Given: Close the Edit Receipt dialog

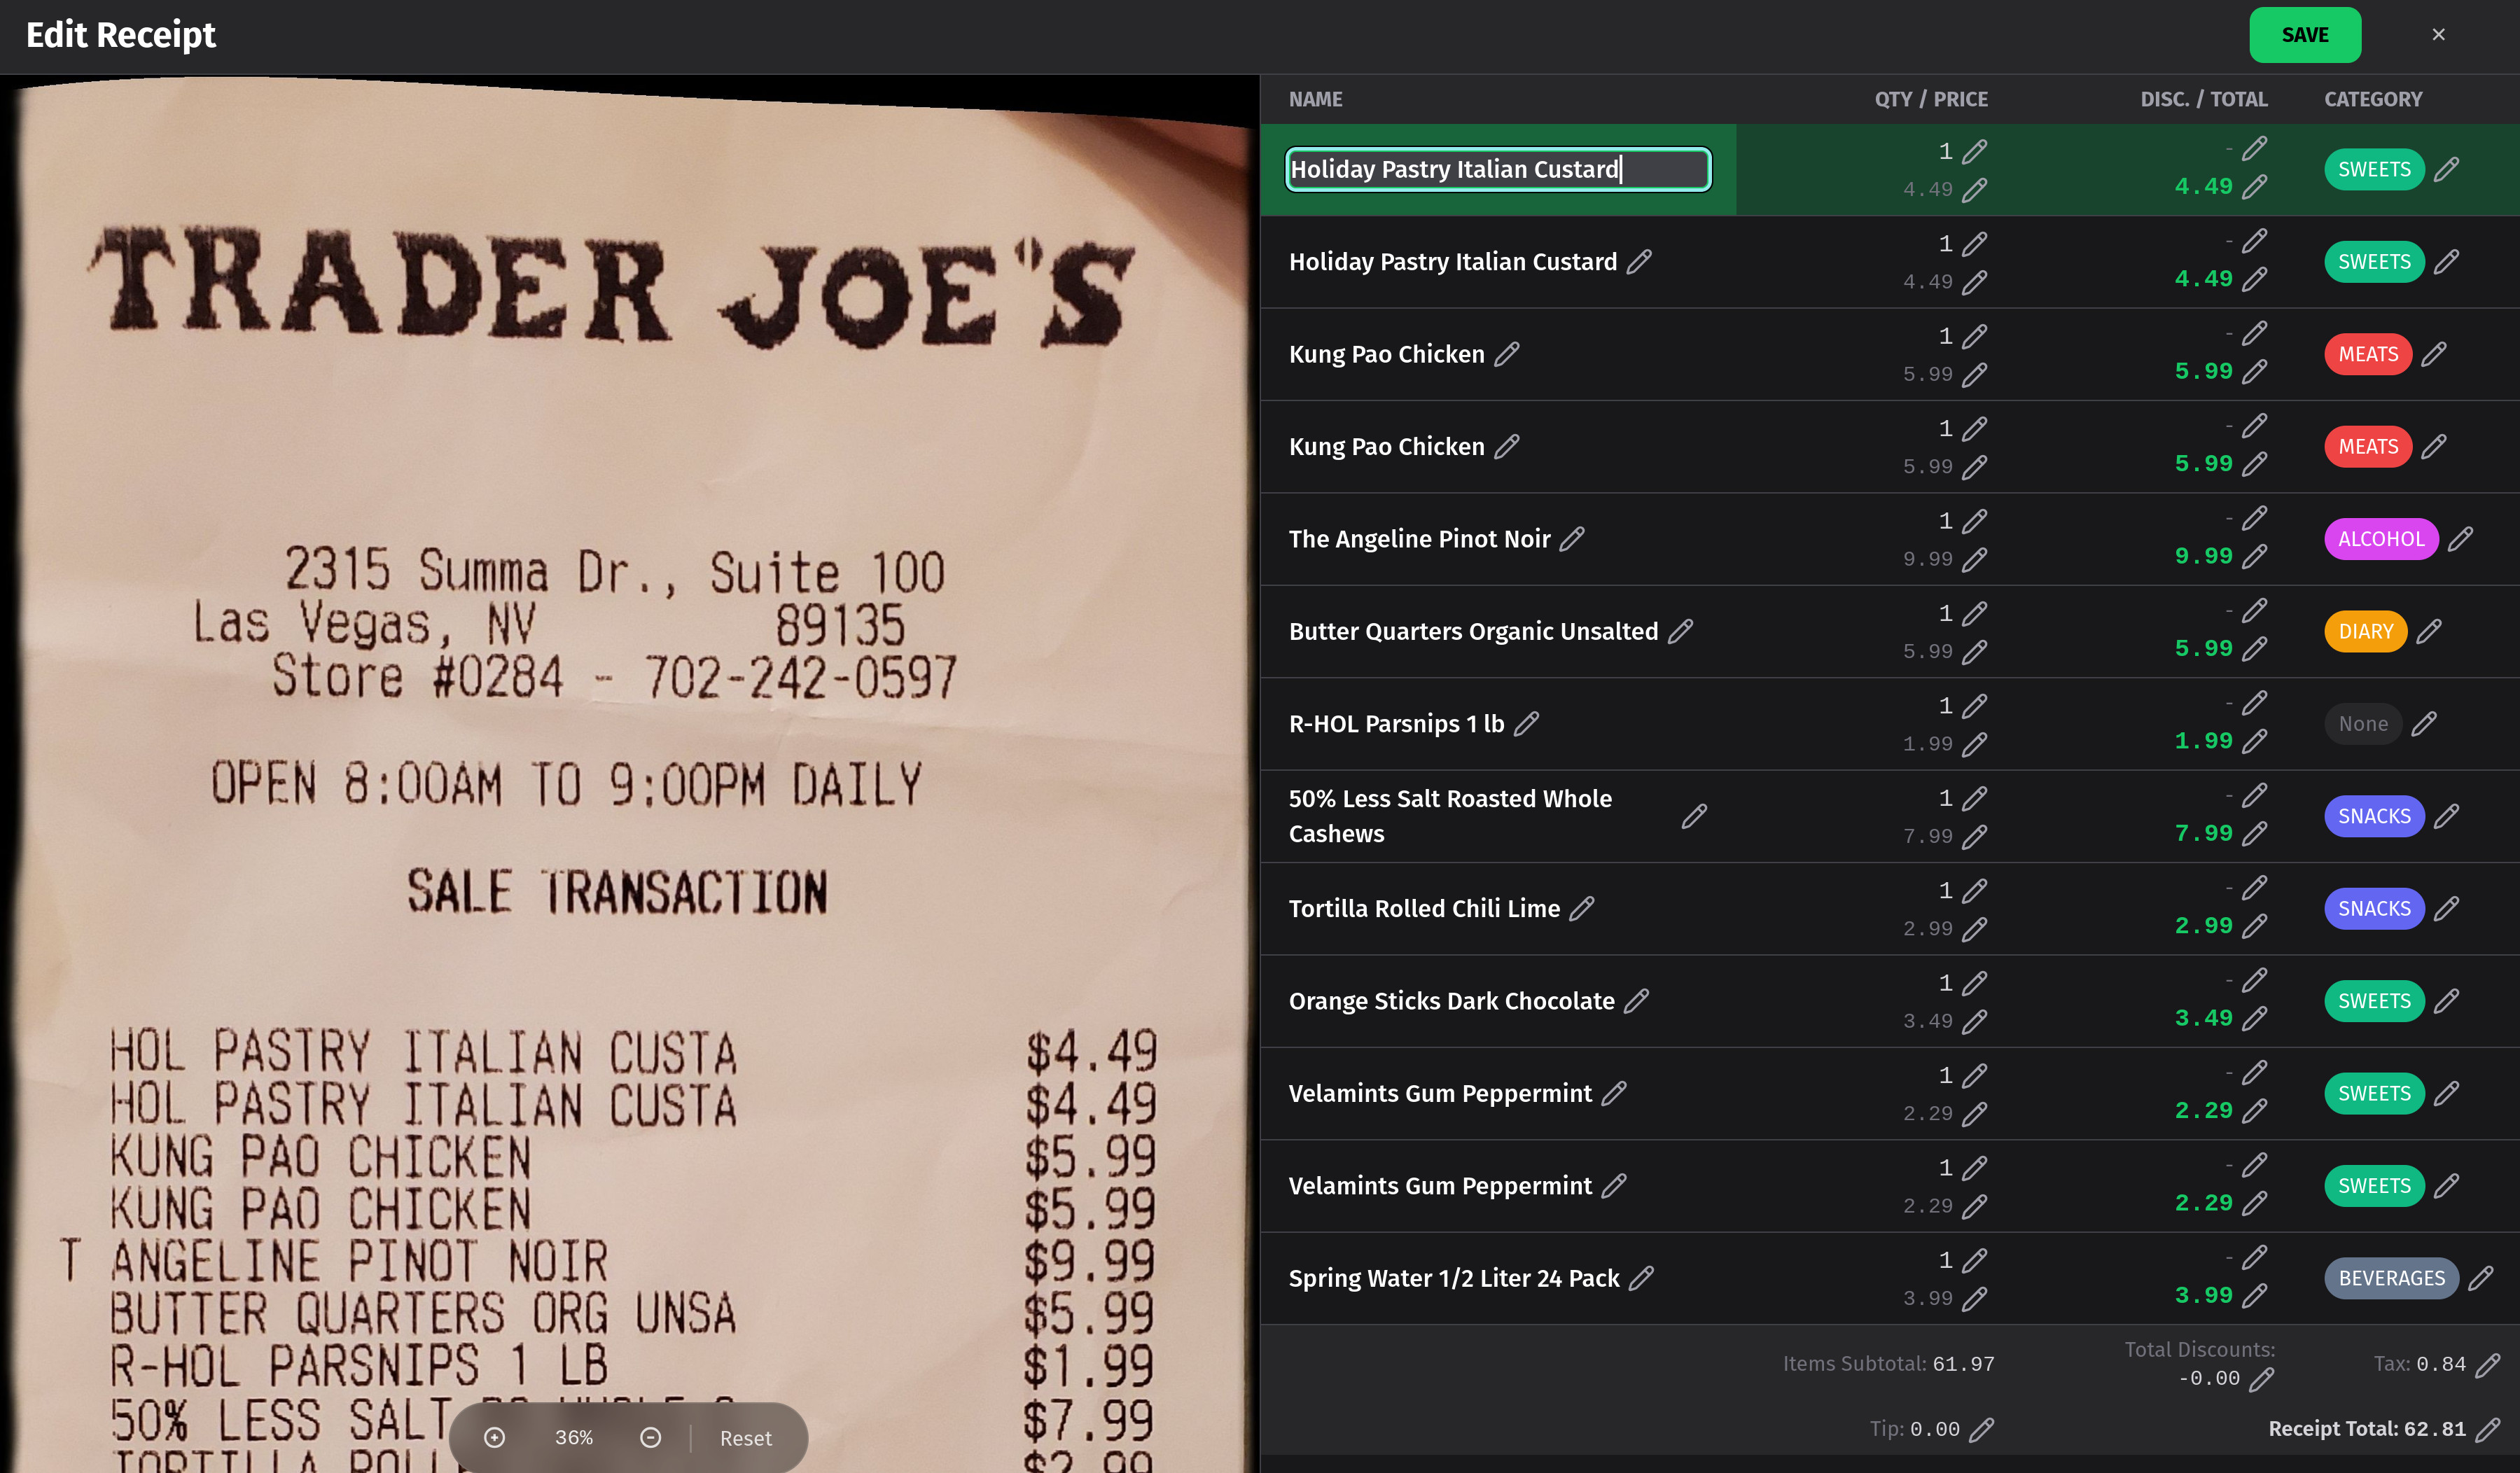Looking at the screenshot, I should click(x=2438, y=35).
